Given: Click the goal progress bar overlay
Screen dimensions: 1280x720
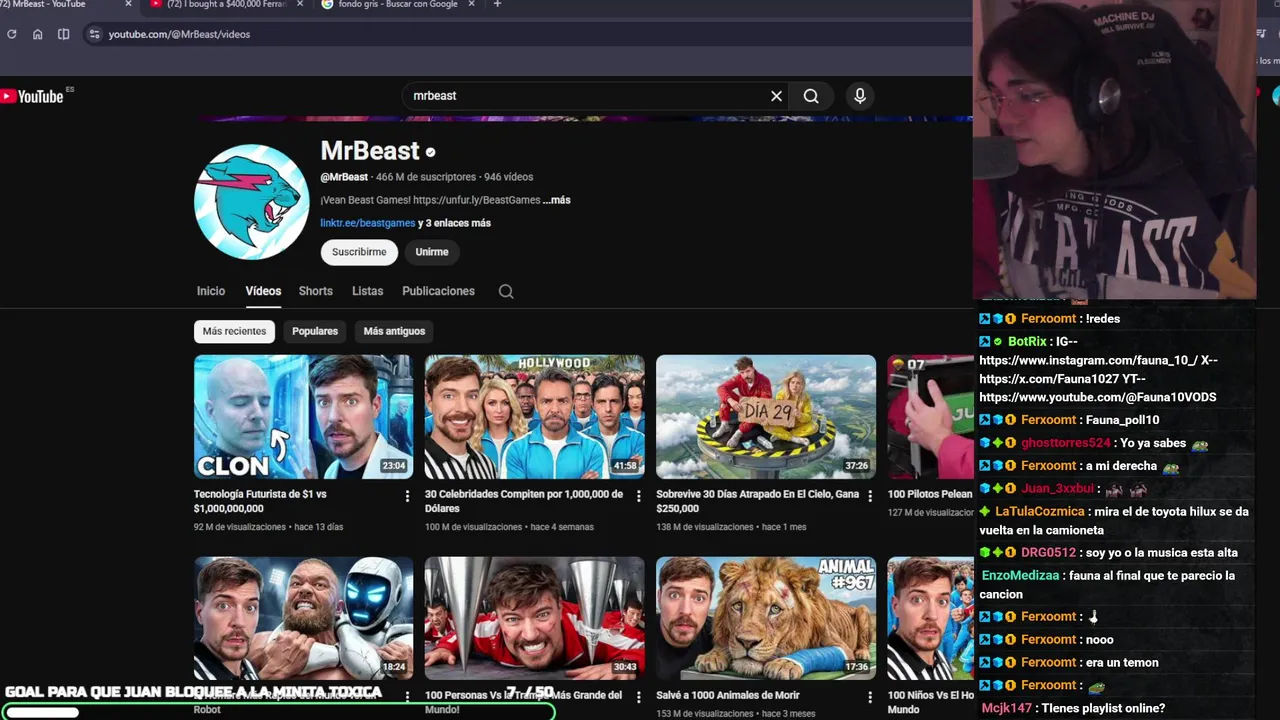Looking at the screenshot, I should (278, 712).
